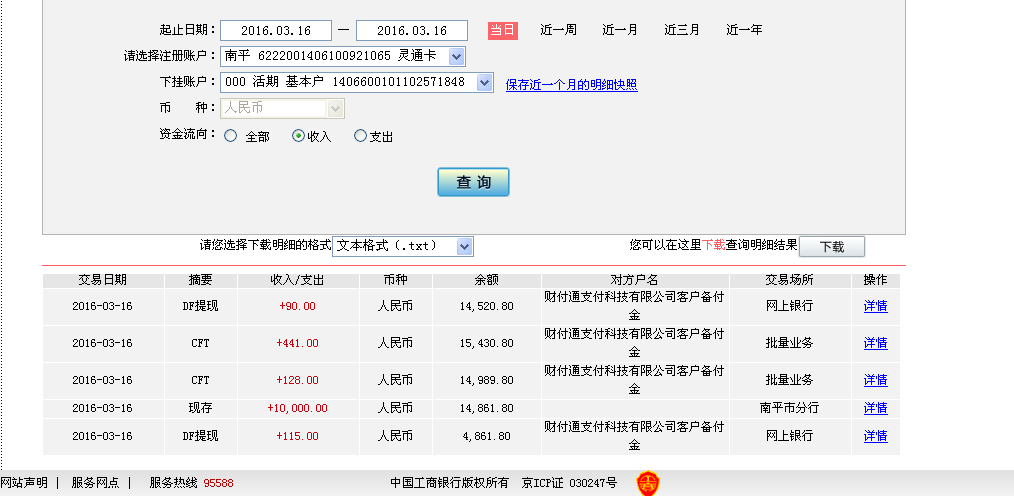Screen dimensions: 1014x496
Task: Select the 当日 date range shortcut
Action: (x=502, y=30)
